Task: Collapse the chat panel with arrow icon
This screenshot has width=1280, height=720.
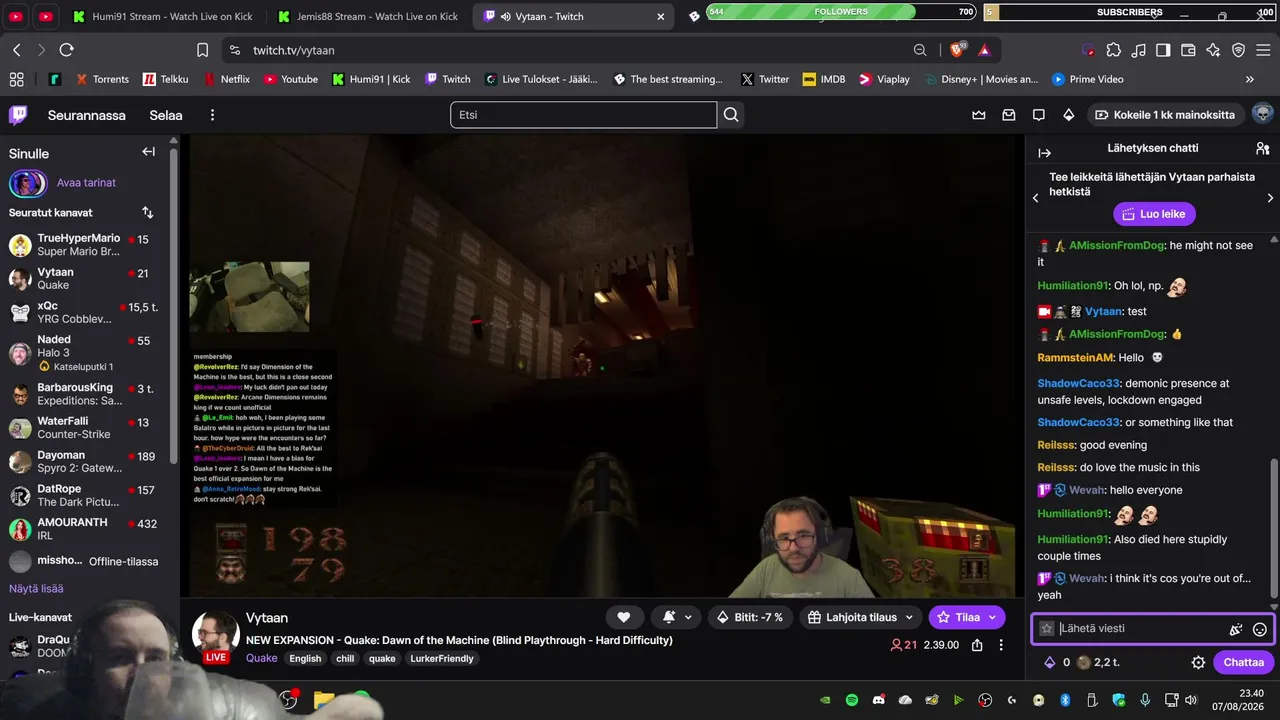Action: point(1045,153)
